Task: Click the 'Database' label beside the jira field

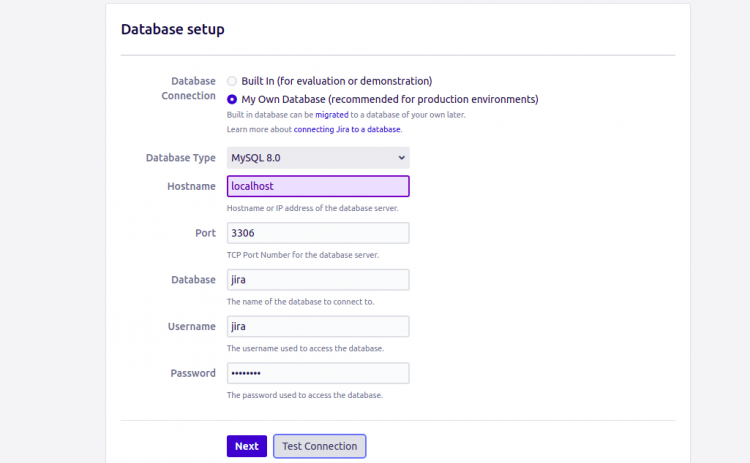Action: (x=193, y=280)
